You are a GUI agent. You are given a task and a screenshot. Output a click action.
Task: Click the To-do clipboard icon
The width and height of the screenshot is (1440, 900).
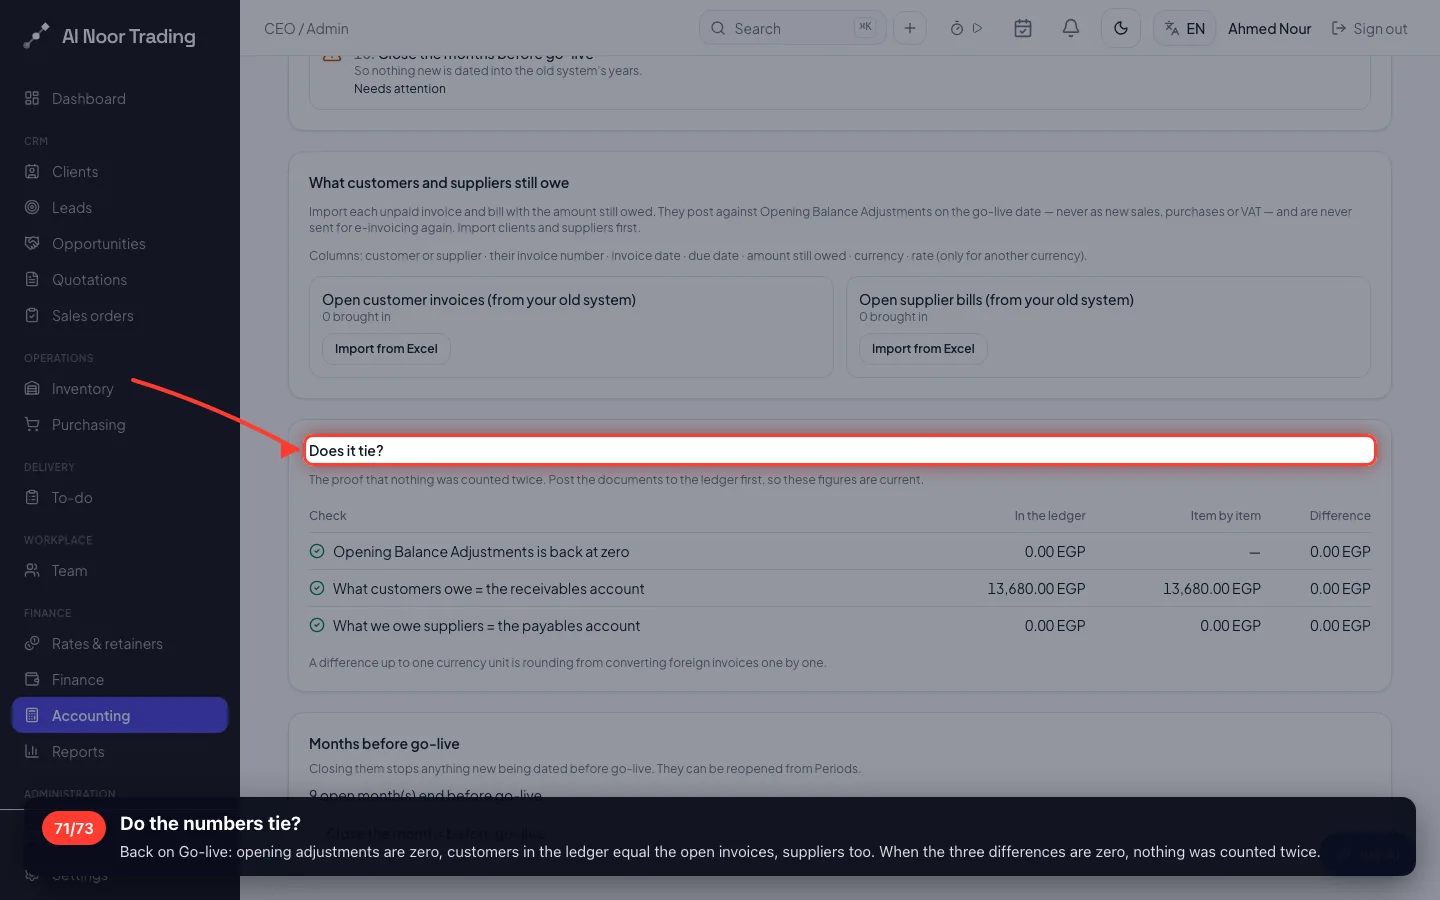point(32,498)
